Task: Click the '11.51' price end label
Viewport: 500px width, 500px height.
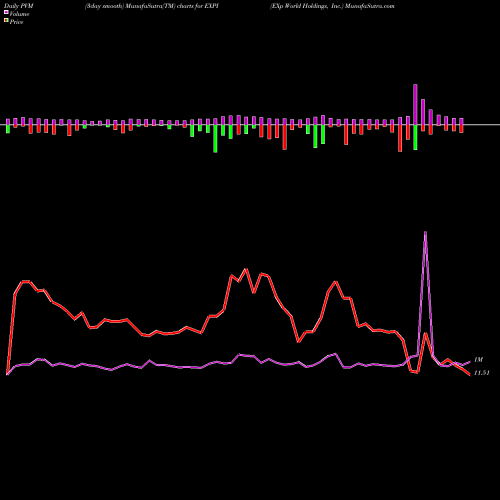Action: [x=482, y=373]
